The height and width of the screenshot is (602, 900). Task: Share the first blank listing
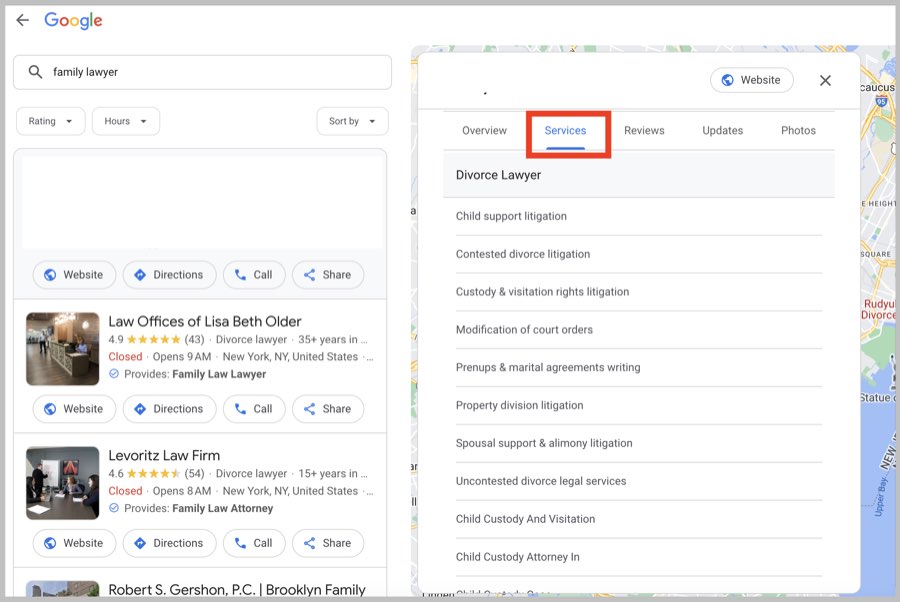pos(328,275)
